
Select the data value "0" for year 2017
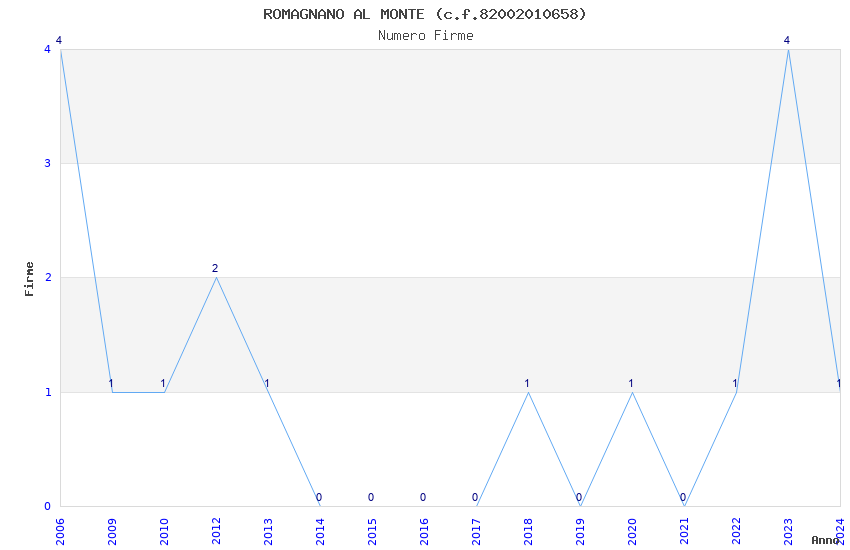click(475, 497)
